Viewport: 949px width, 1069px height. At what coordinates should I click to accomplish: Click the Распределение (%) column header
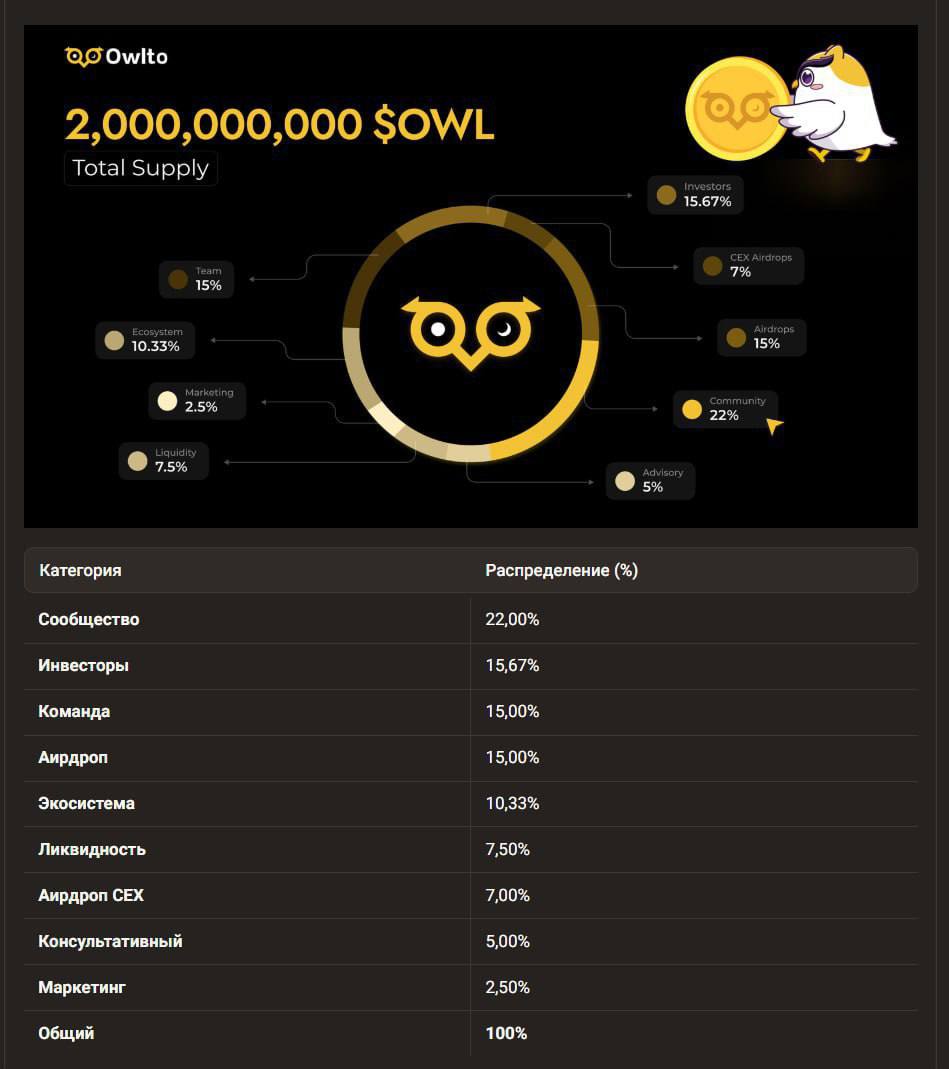click(561, 570)
